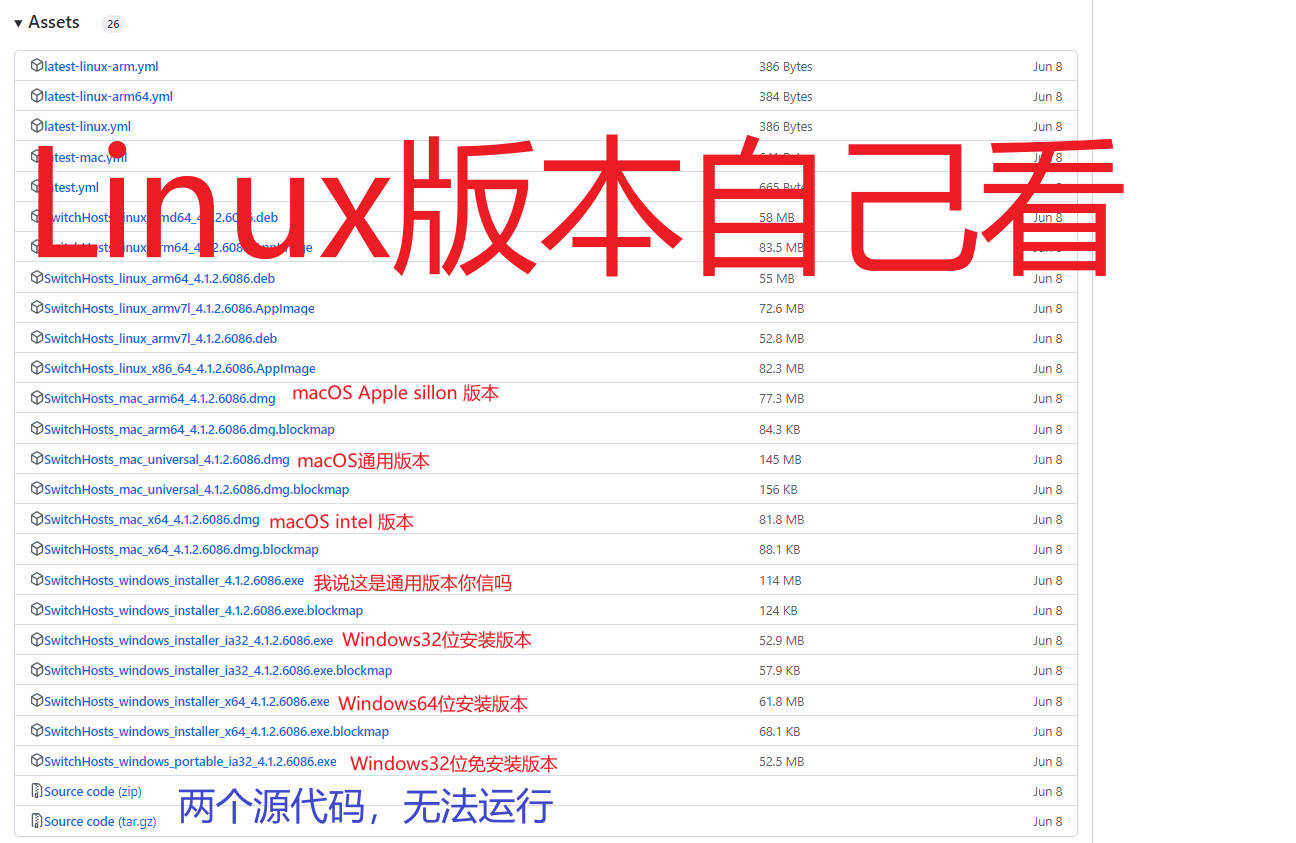
Task: Download Source code (tar.gz)
Action: 100,822
